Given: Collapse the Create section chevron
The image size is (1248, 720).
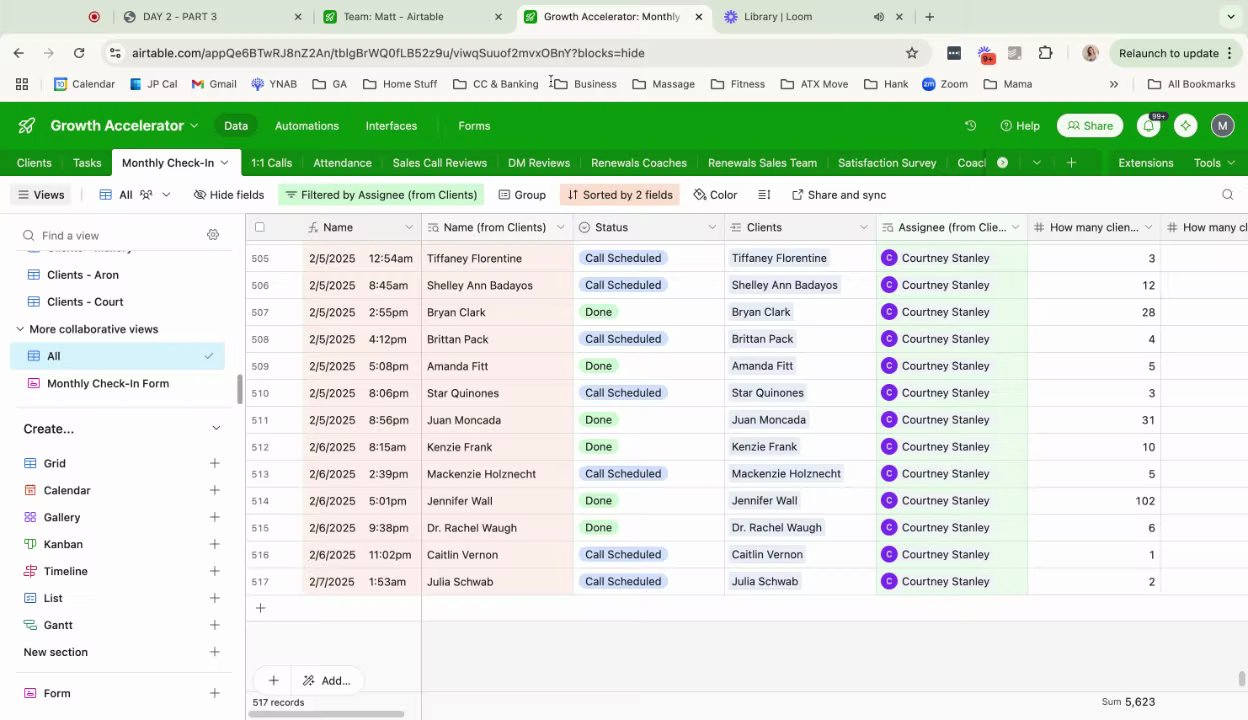Looking at the screenshot, I should (x=216, y=429).
